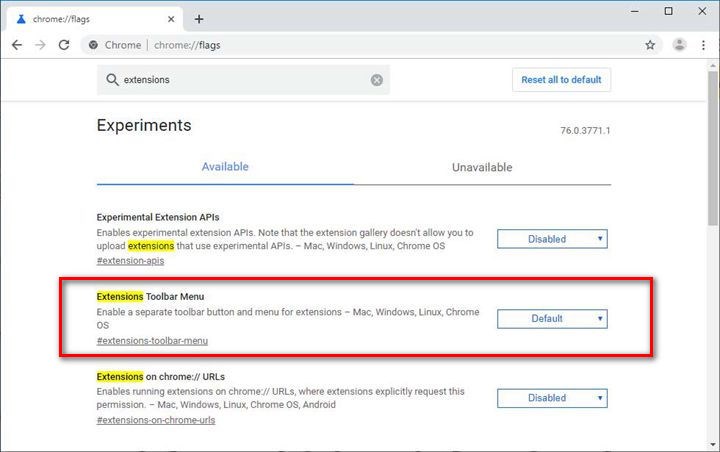Click the magnifier icon in search box

112,80
